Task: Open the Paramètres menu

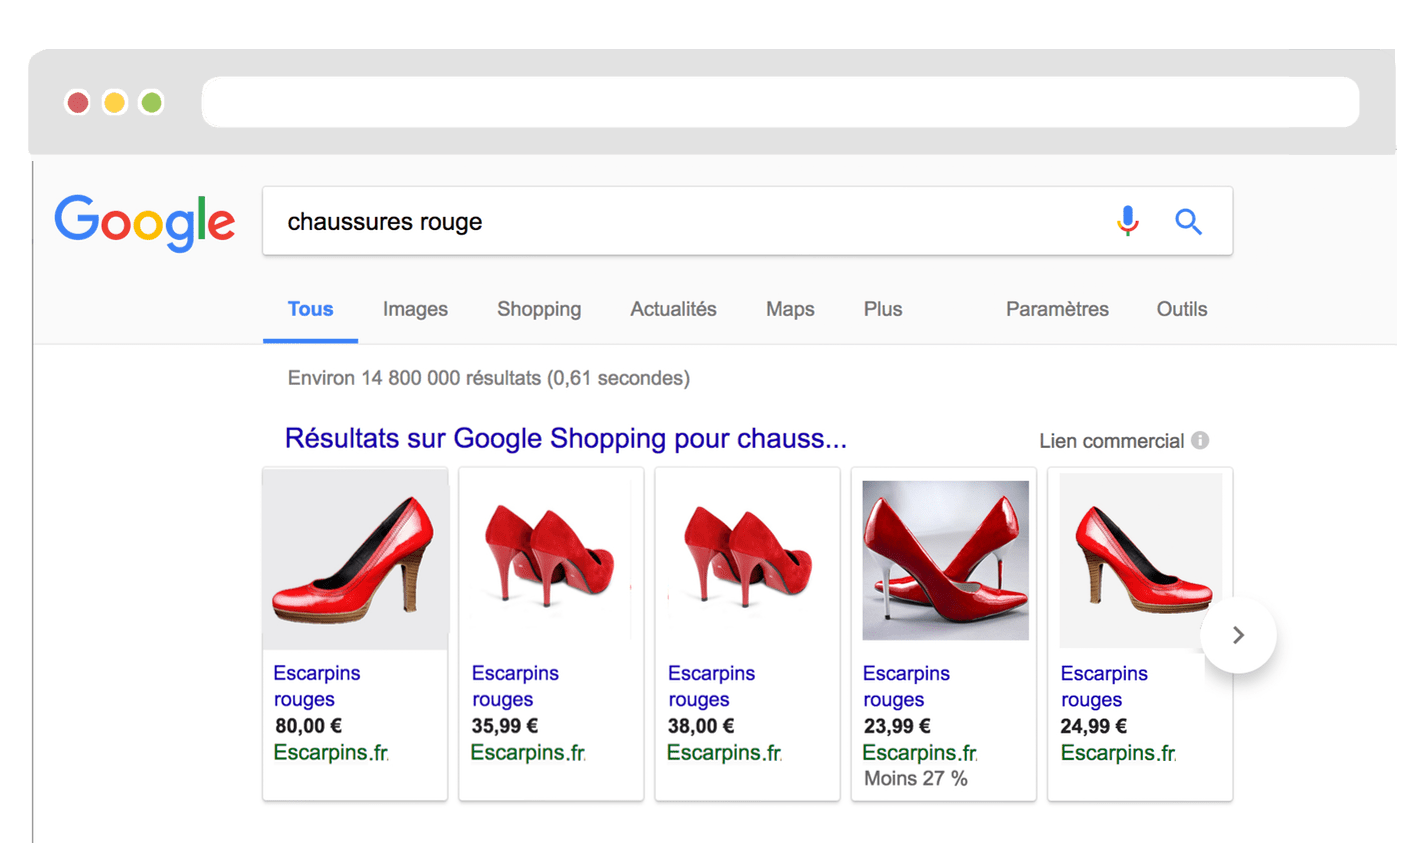Action: point(1056,309)
